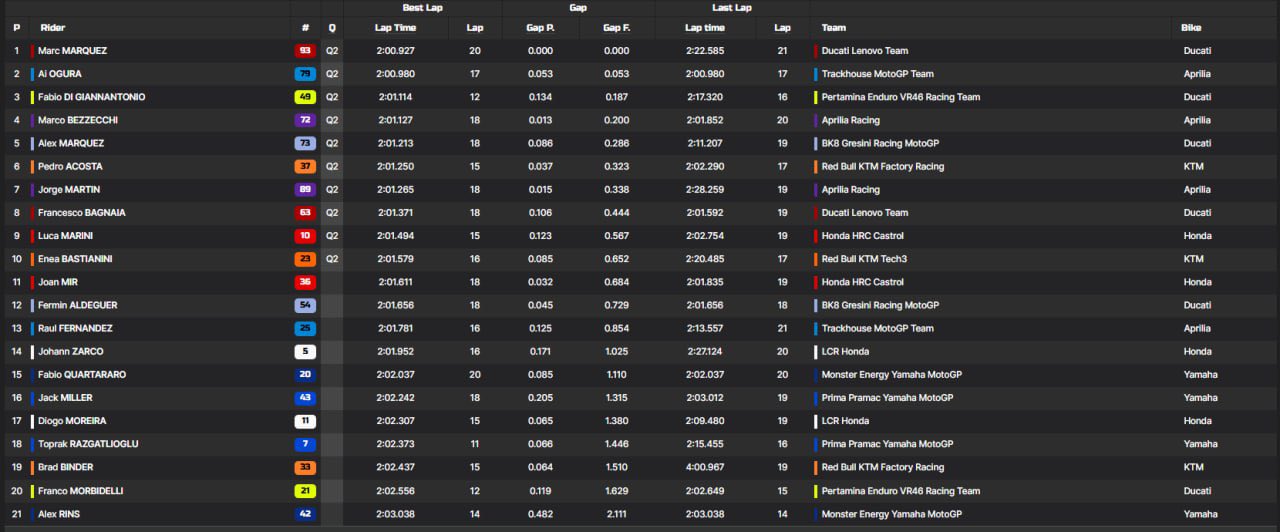This screenshot has height=532, width=1280.
Task: Click the Q2 badge in Pedro Acosta's row
Action: (x=332, y=167)
